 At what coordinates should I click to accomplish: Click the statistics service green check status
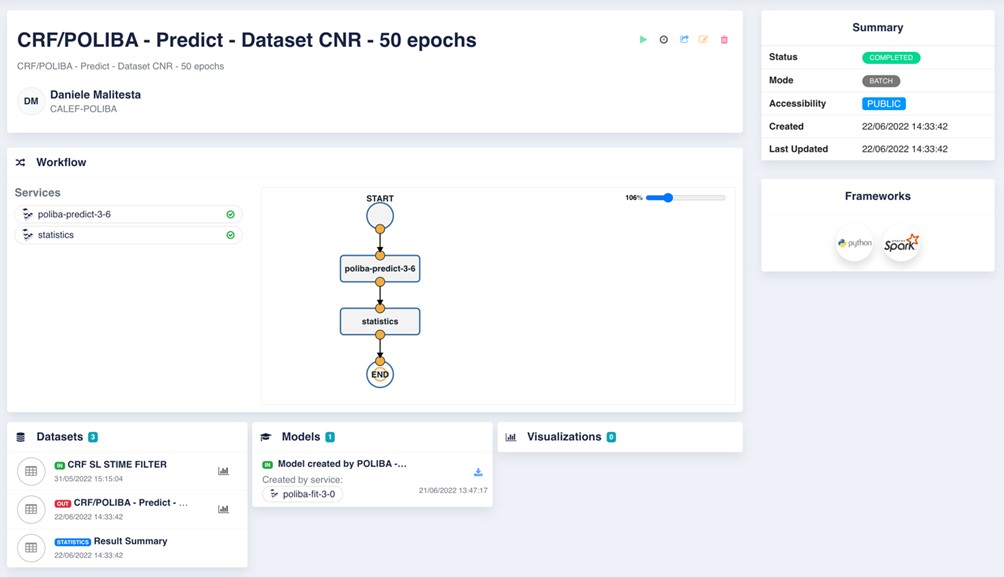point(231,235)
